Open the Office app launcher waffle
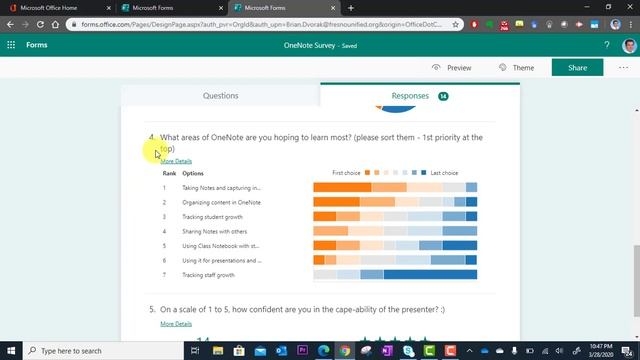 [x=11, y=45]
